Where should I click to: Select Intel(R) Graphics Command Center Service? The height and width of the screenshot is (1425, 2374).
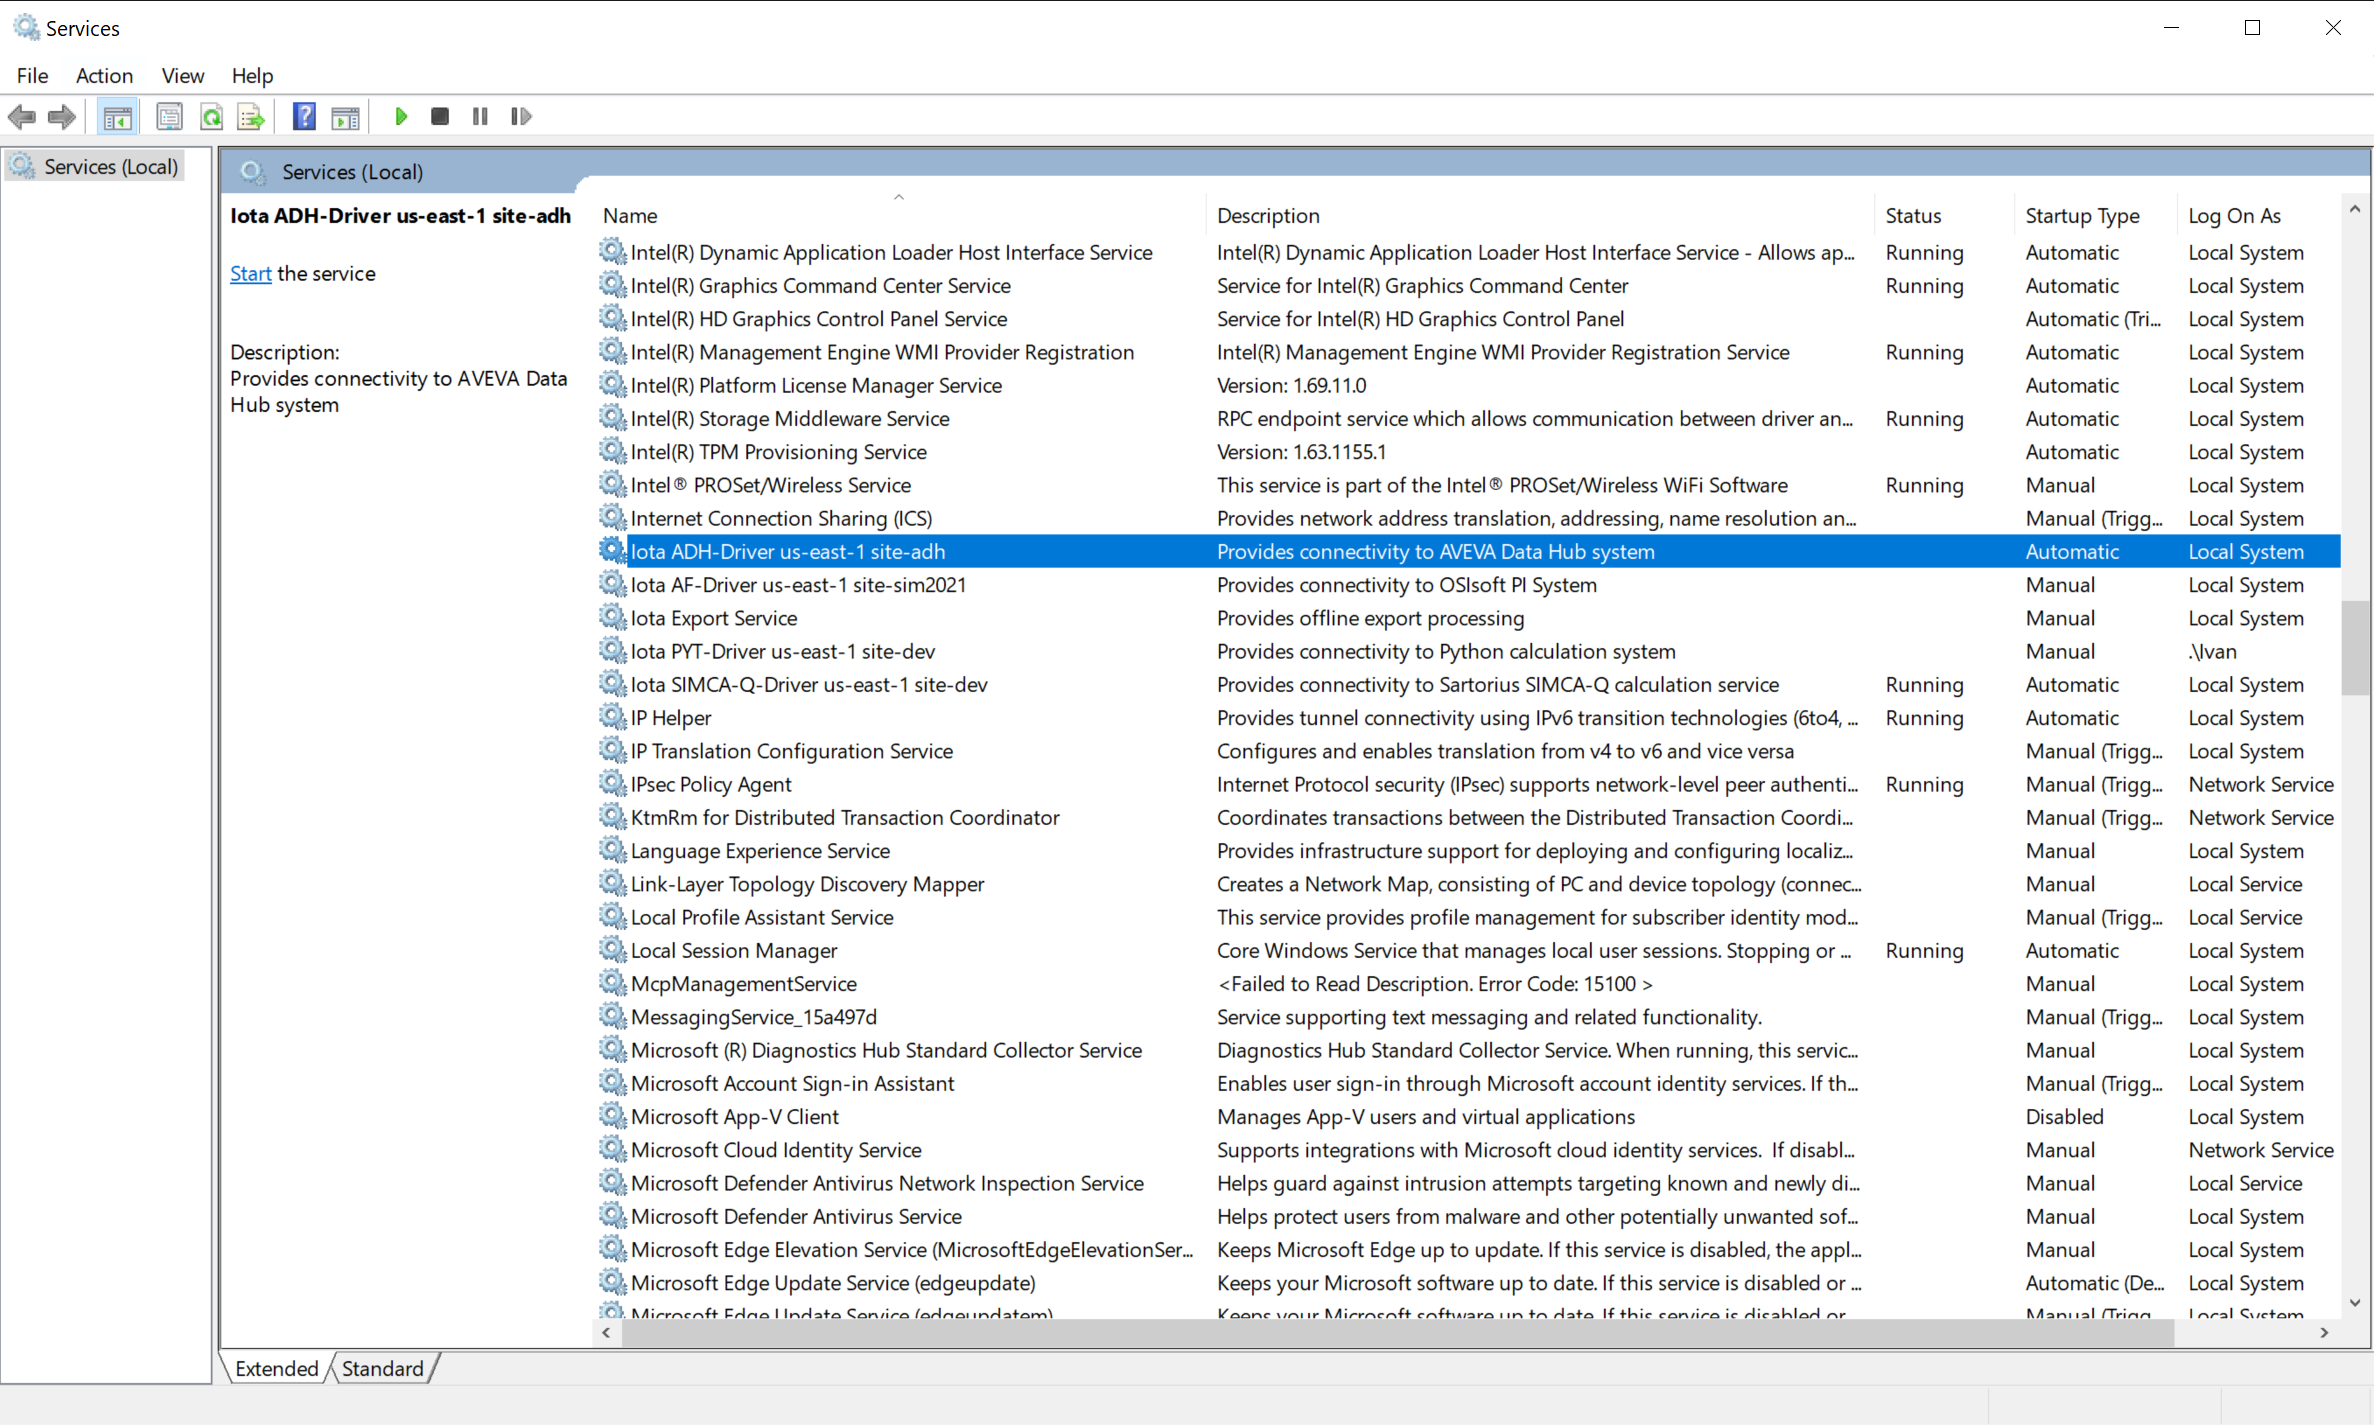coord(1468,285)
